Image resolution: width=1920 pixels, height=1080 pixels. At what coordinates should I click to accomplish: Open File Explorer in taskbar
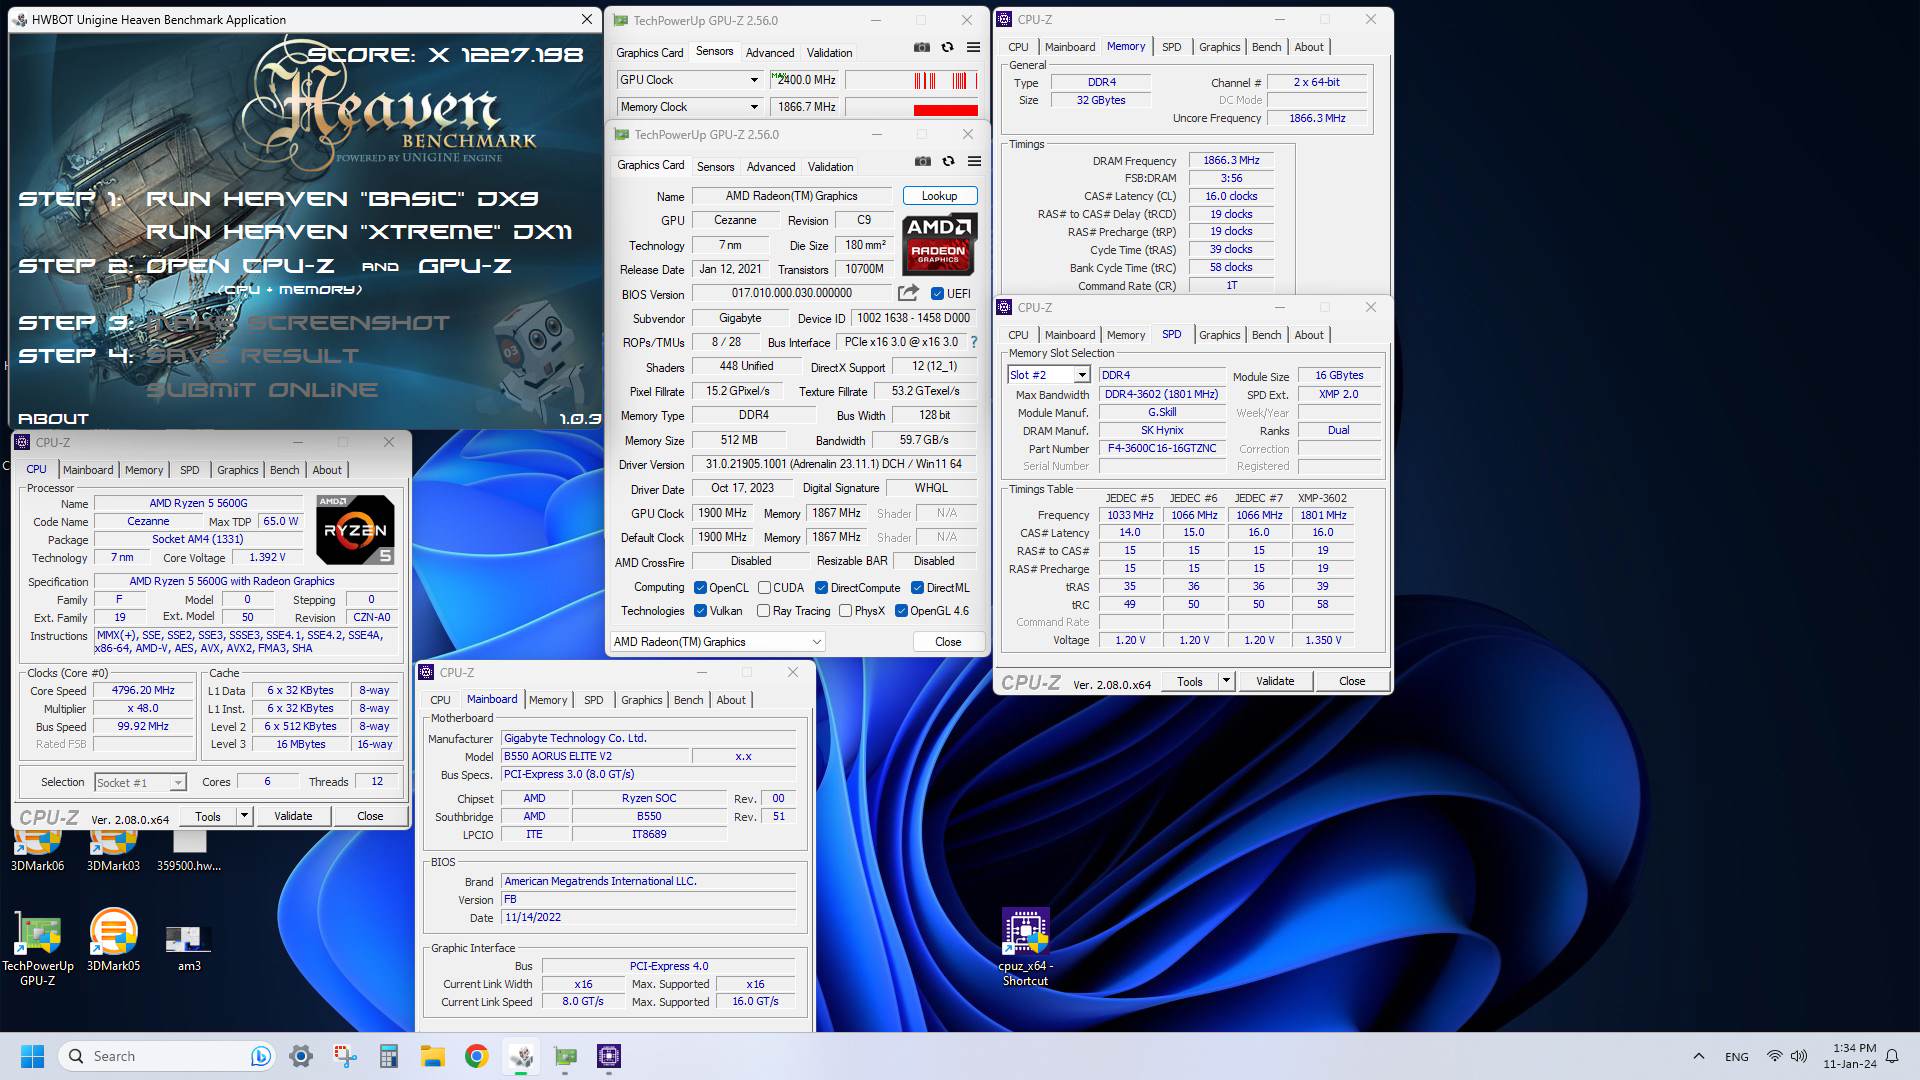[x=433, y=1056]
